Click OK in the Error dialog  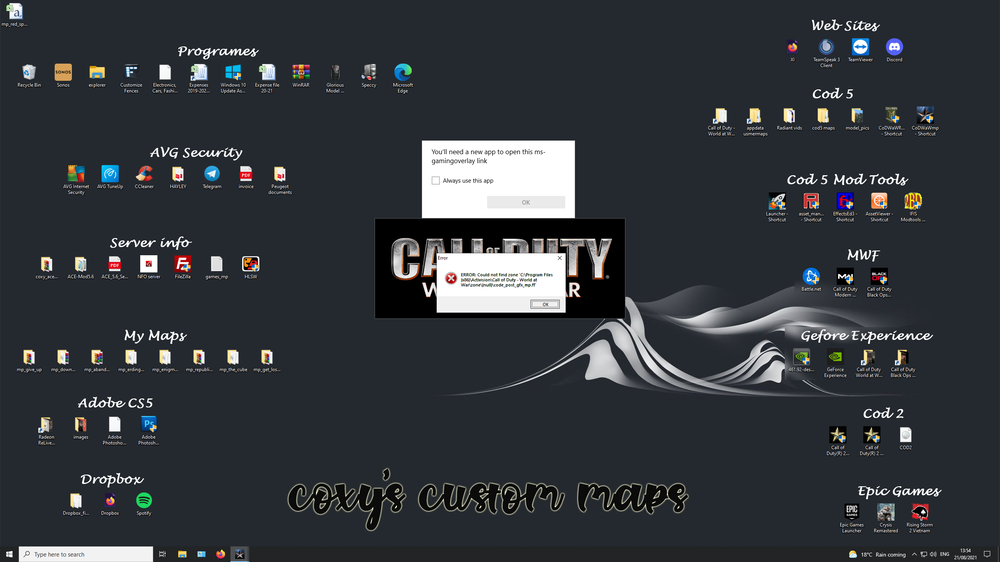(x=545, y=304)
